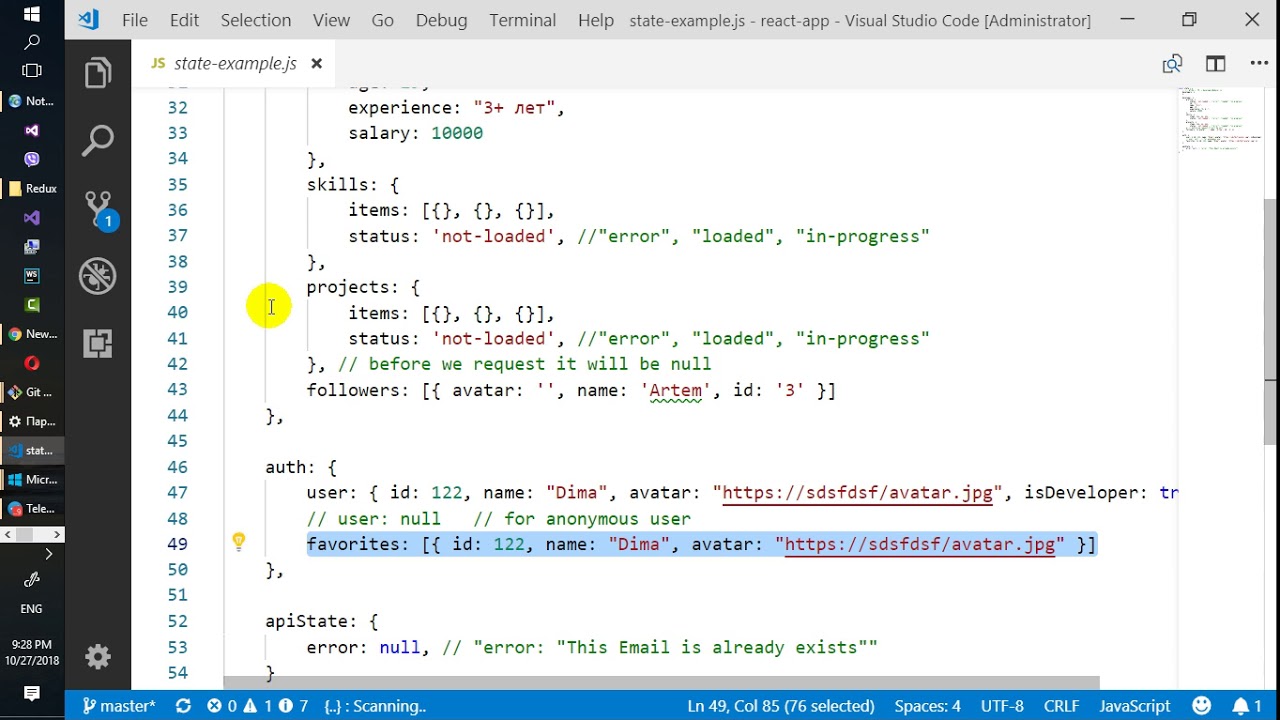Open the Explorer view in activity bar

98,73
